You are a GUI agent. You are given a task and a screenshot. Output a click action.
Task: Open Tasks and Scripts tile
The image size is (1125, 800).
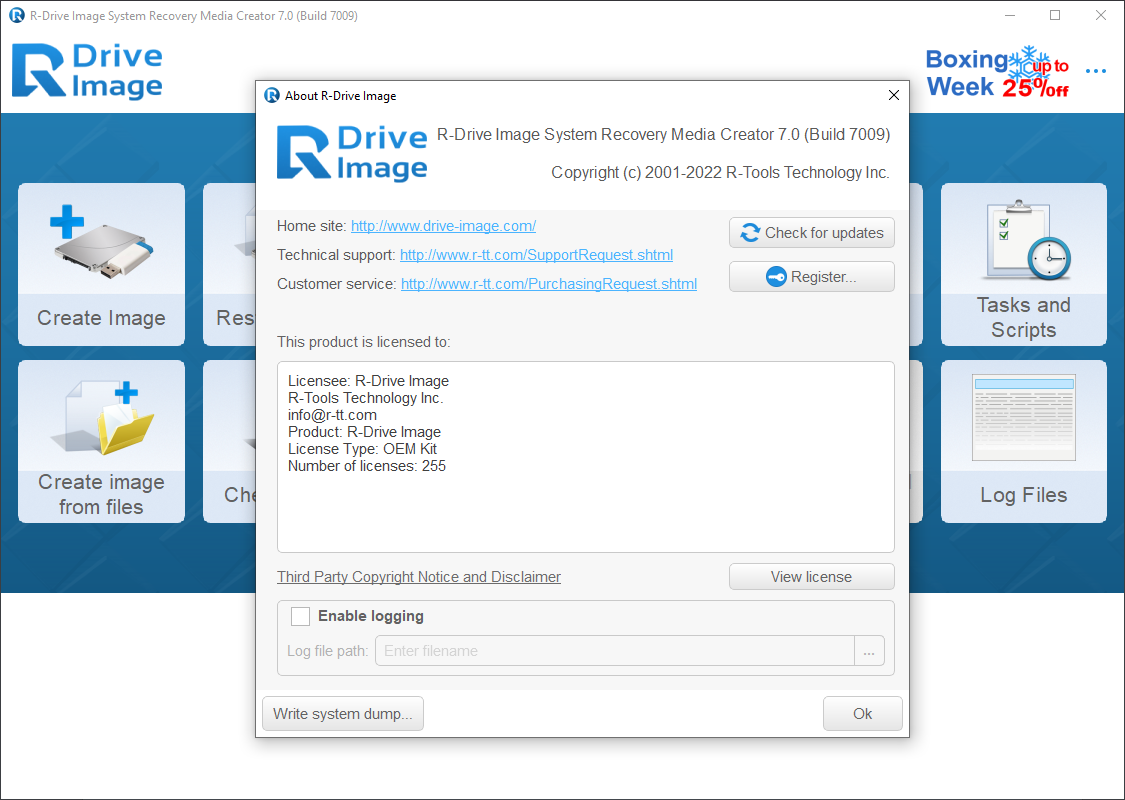(1024, 264)
